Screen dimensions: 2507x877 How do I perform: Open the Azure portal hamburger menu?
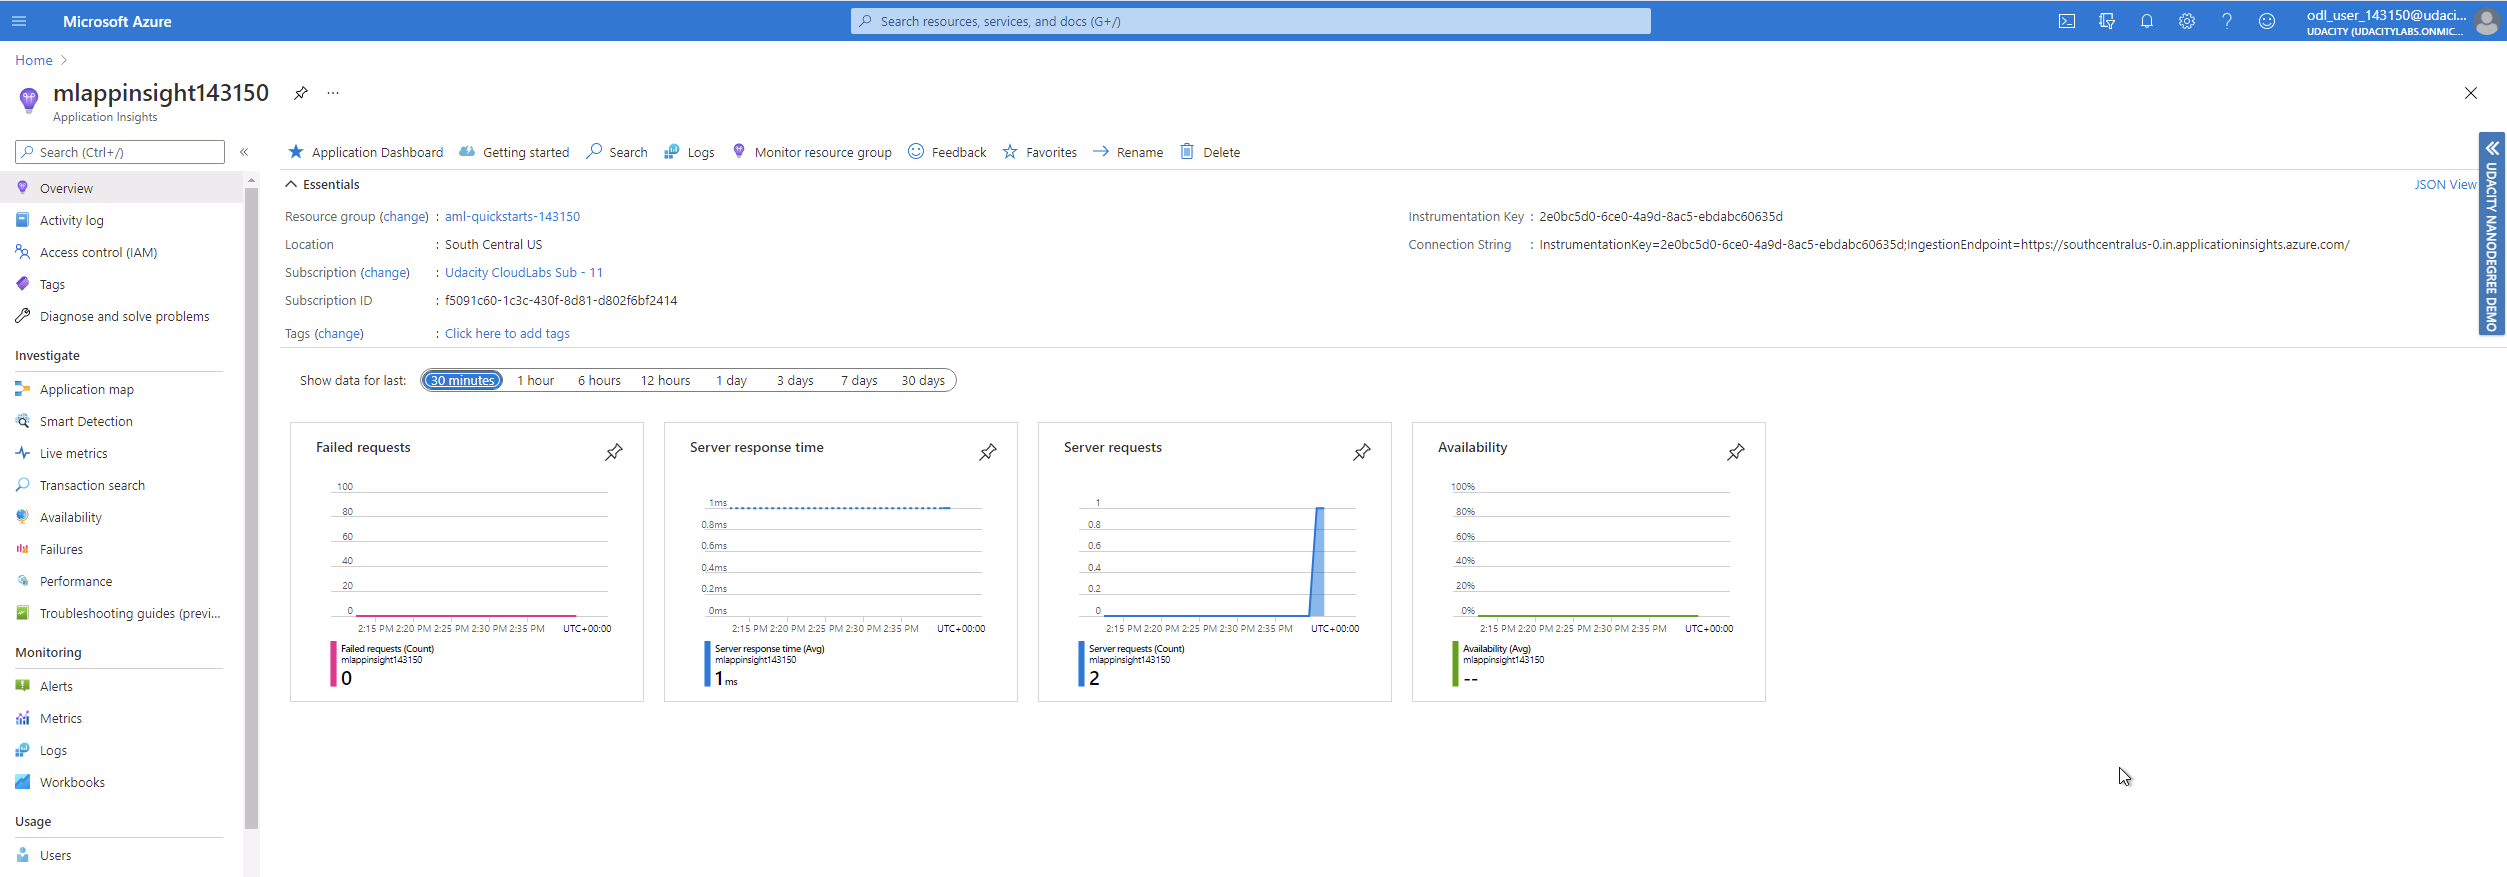click(19, 21)
